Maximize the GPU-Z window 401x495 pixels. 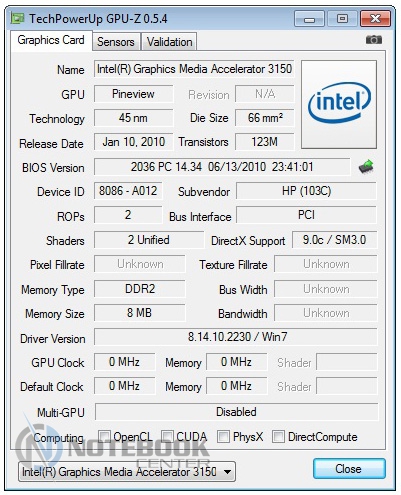[342, 19]
